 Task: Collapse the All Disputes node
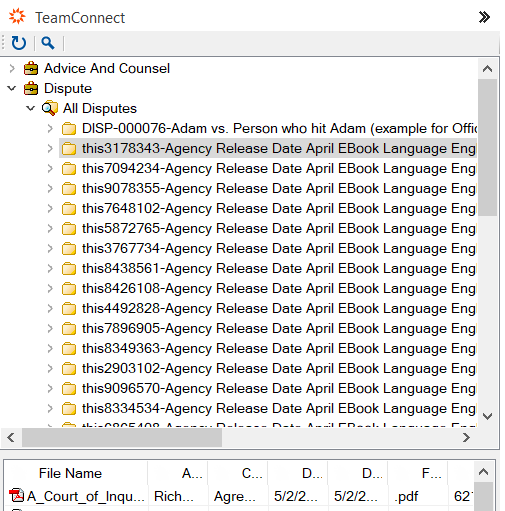[x=31, y=108]
